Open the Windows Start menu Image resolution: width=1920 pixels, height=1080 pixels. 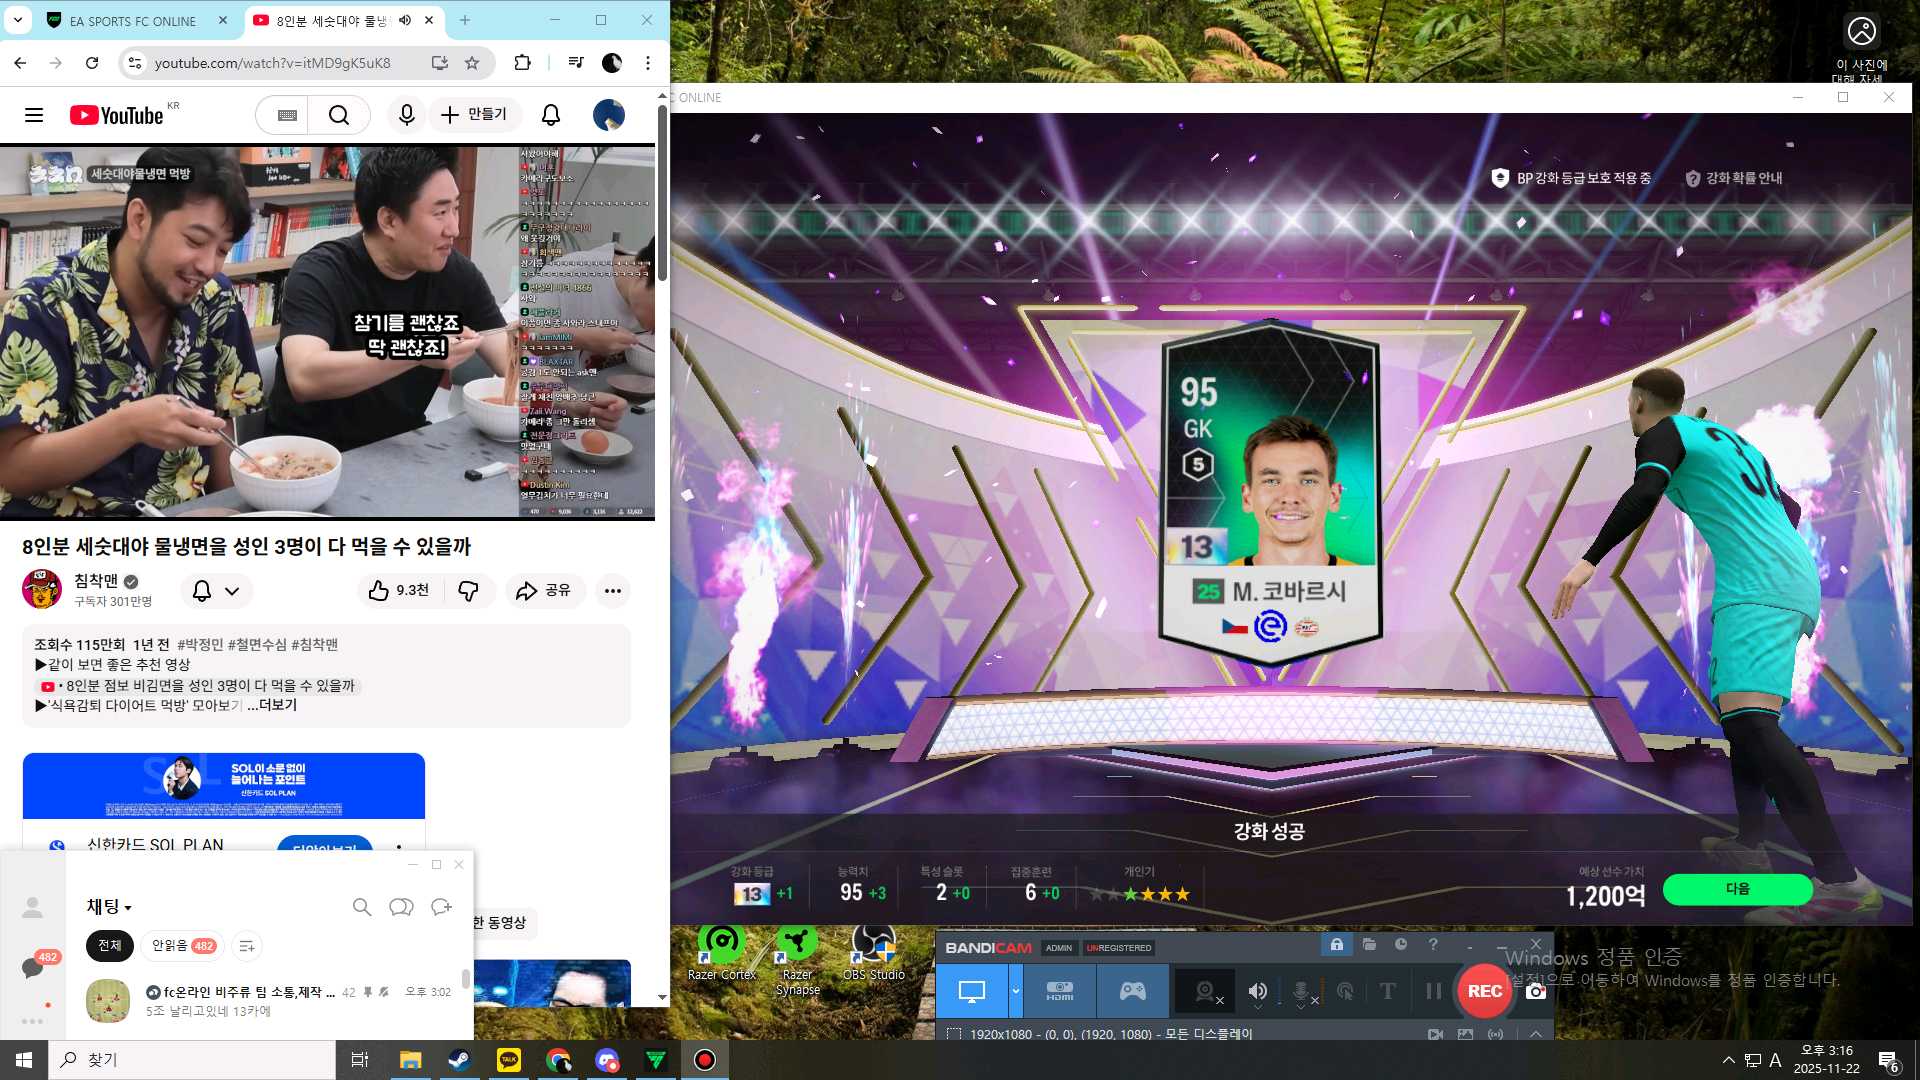click(24, 1060)
